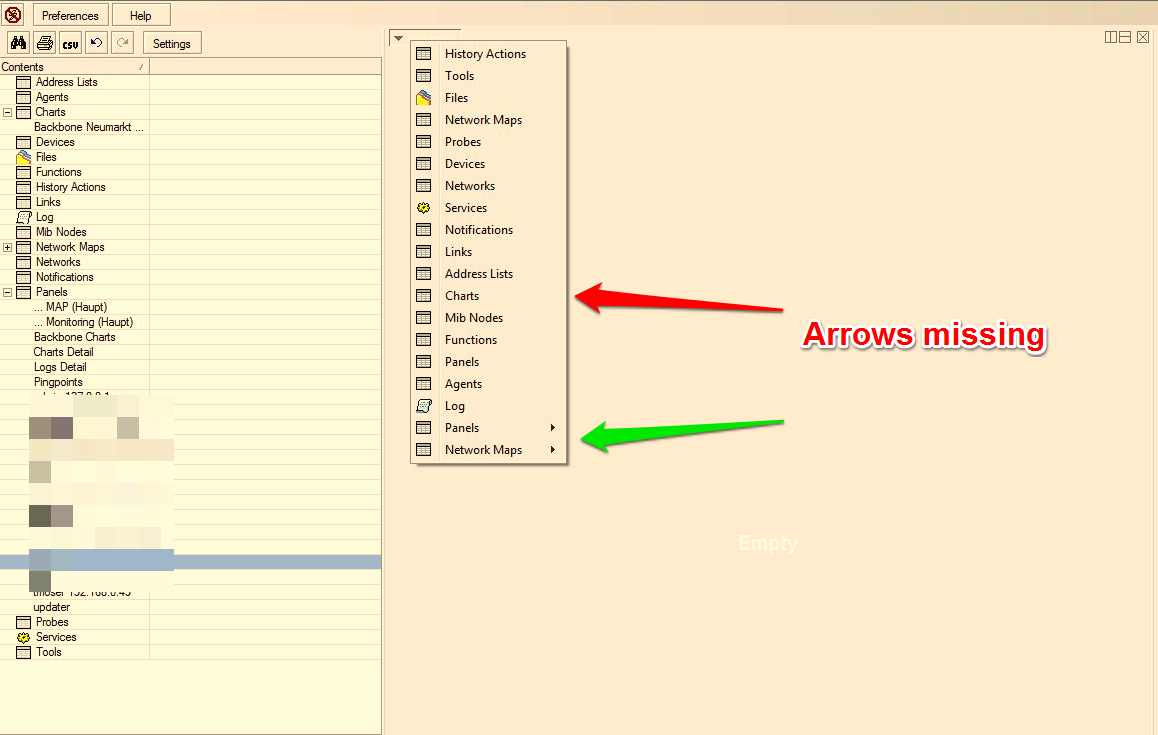Open the last Network Maps submenu arrow
The image size is (1158, 735).
[552, 449]
